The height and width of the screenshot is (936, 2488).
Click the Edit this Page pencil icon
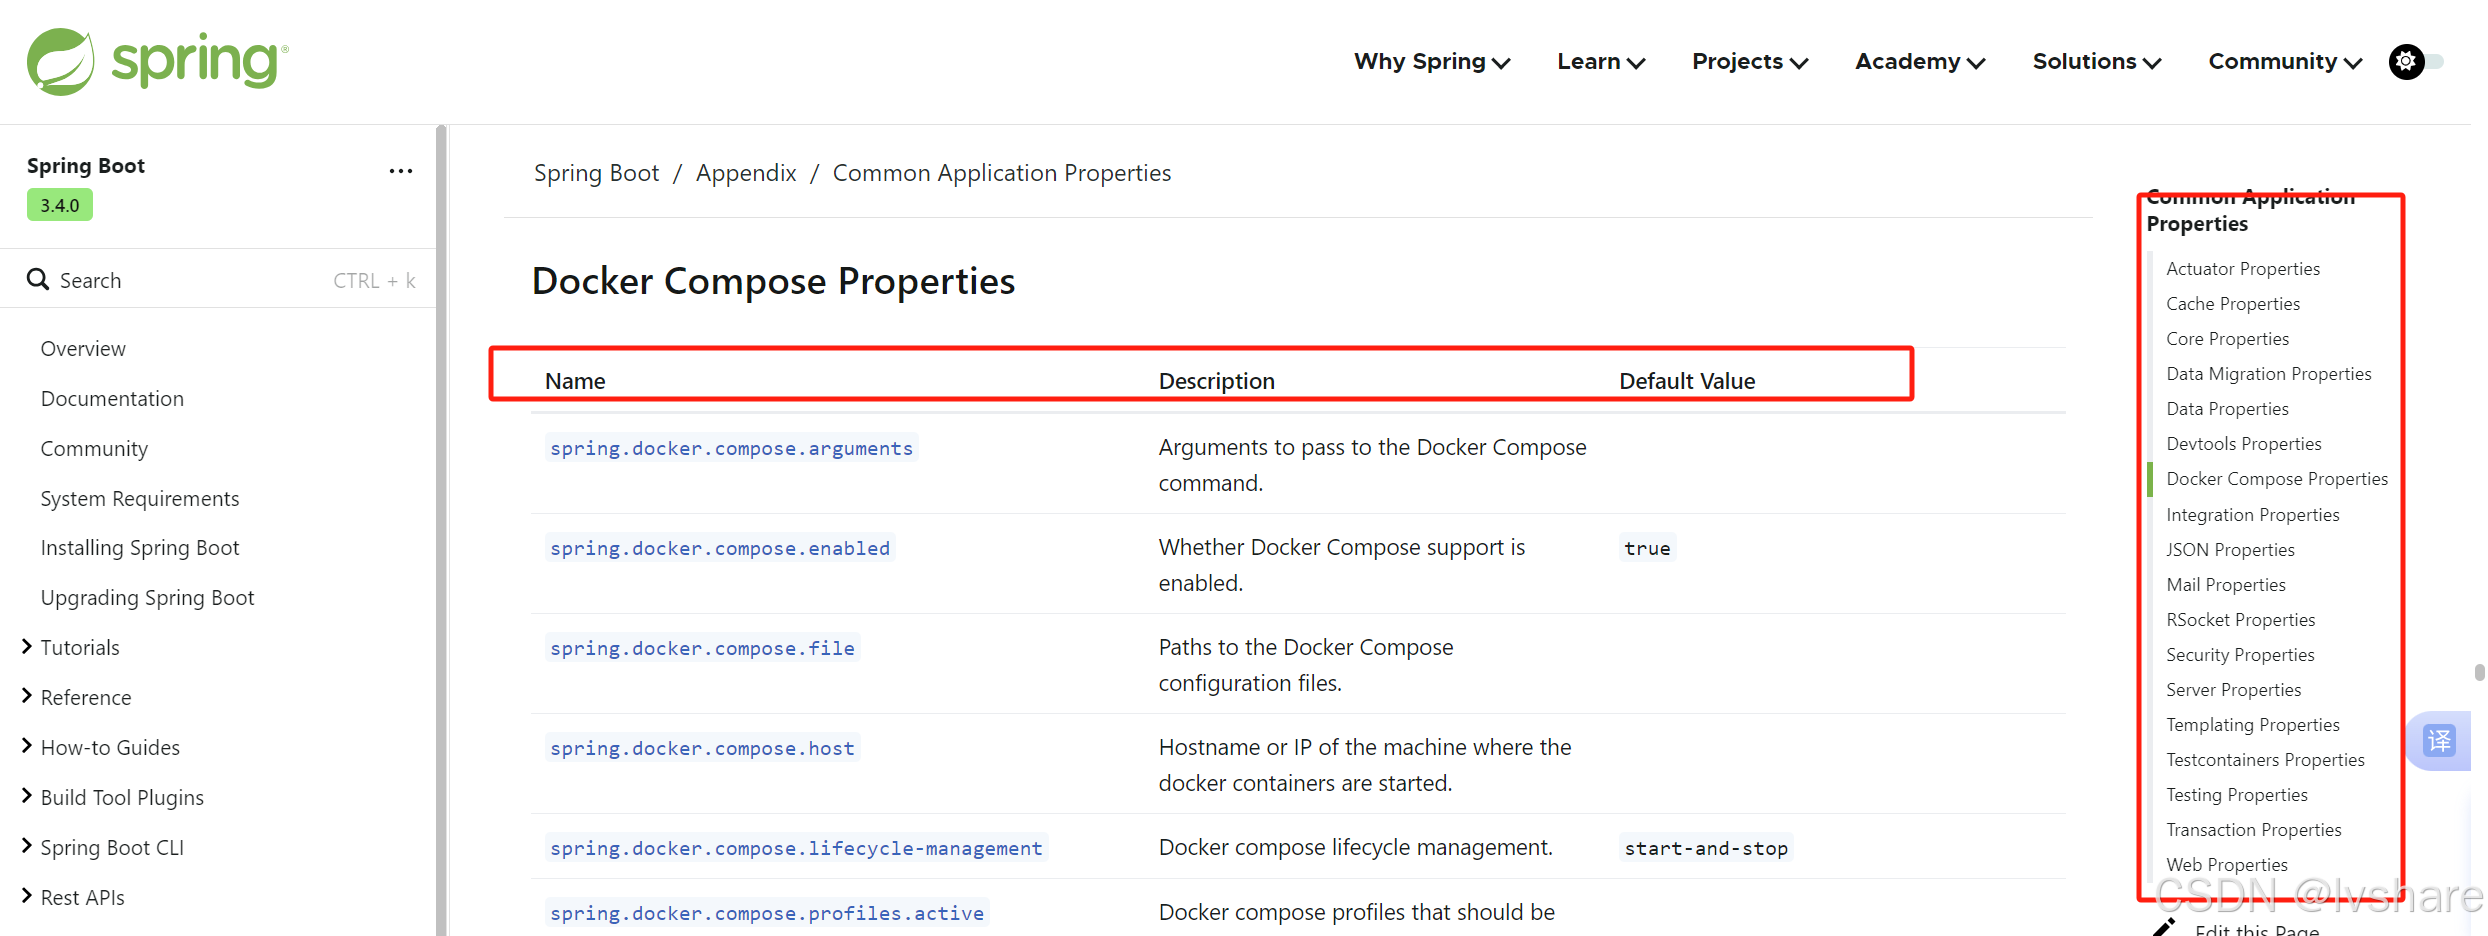click(x=2165, y=928)
